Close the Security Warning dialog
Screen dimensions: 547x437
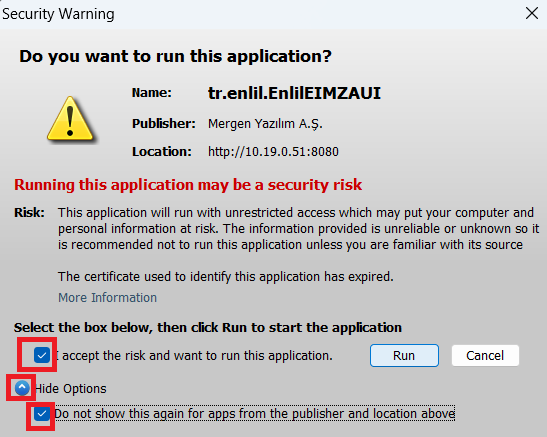532,14
